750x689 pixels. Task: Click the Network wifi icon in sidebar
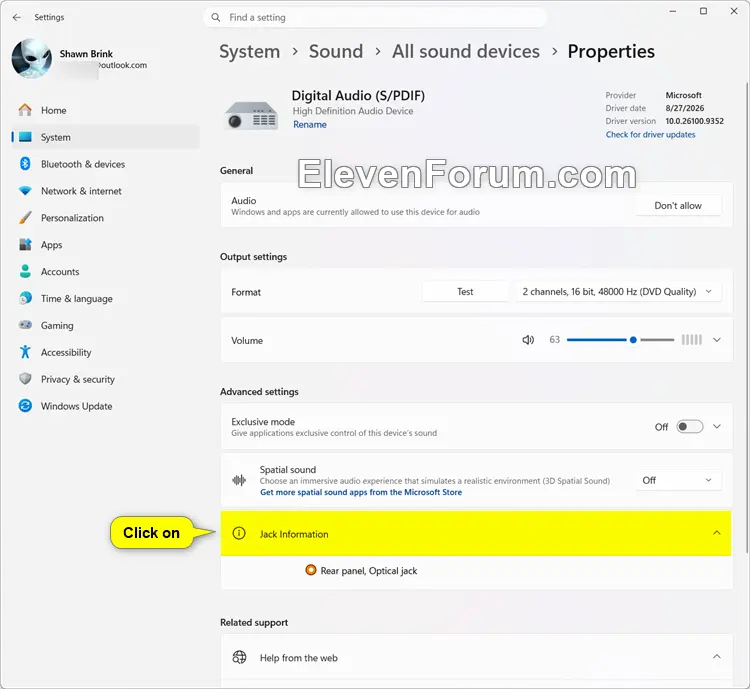tap(25, 191)
